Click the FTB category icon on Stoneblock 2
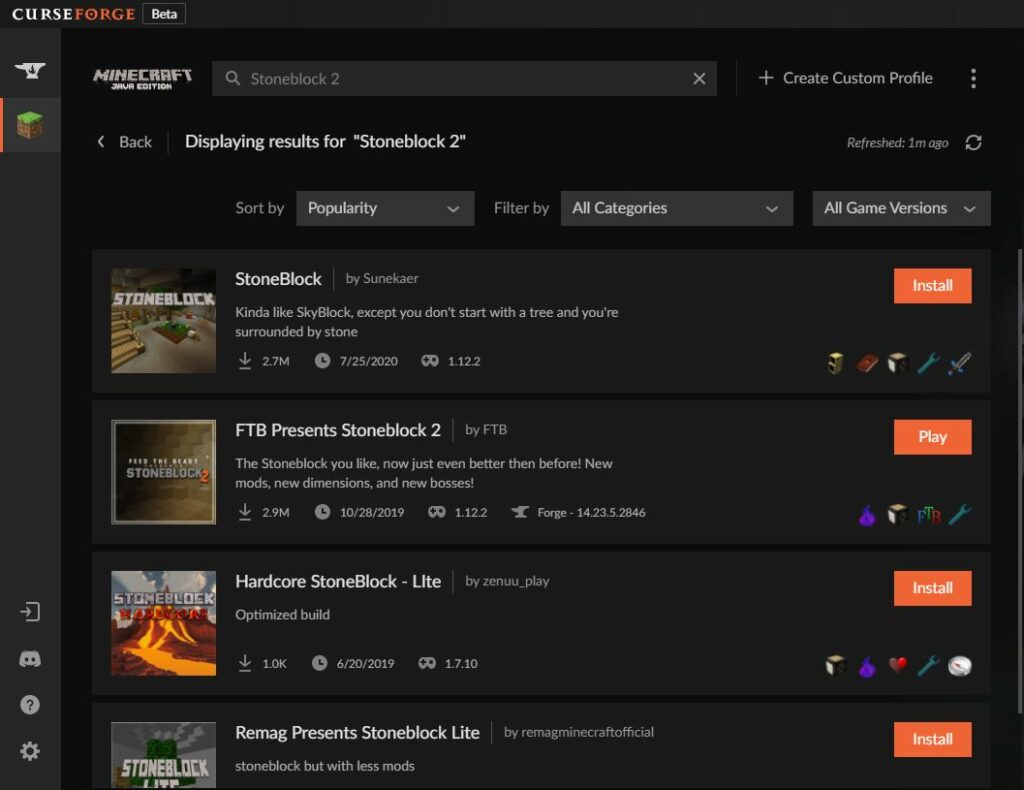Screen dimensions: 1024x790 point(929,515)
